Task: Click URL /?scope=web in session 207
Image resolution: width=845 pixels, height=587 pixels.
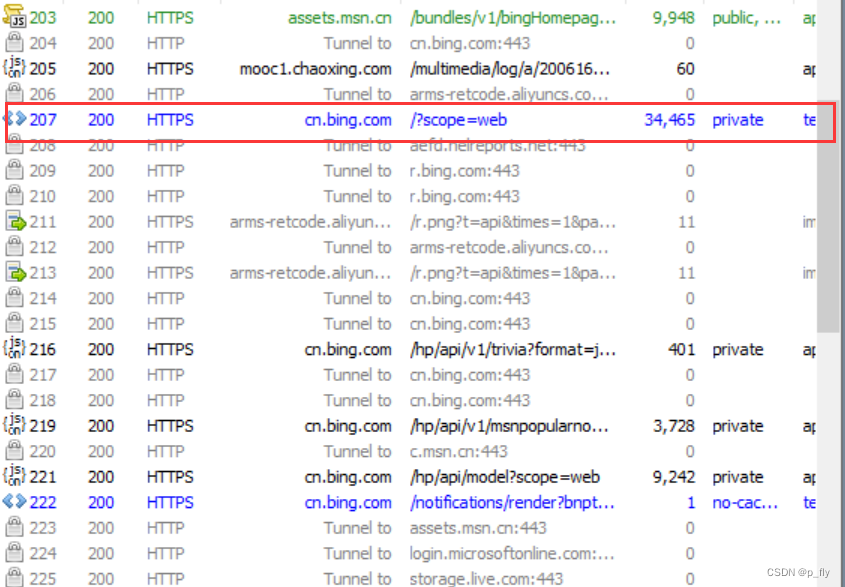Action: 458,120
